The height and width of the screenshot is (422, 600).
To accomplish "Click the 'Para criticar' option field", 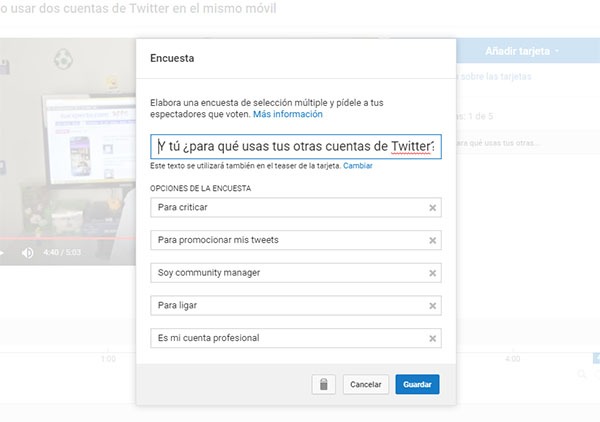I will [285, 208].
